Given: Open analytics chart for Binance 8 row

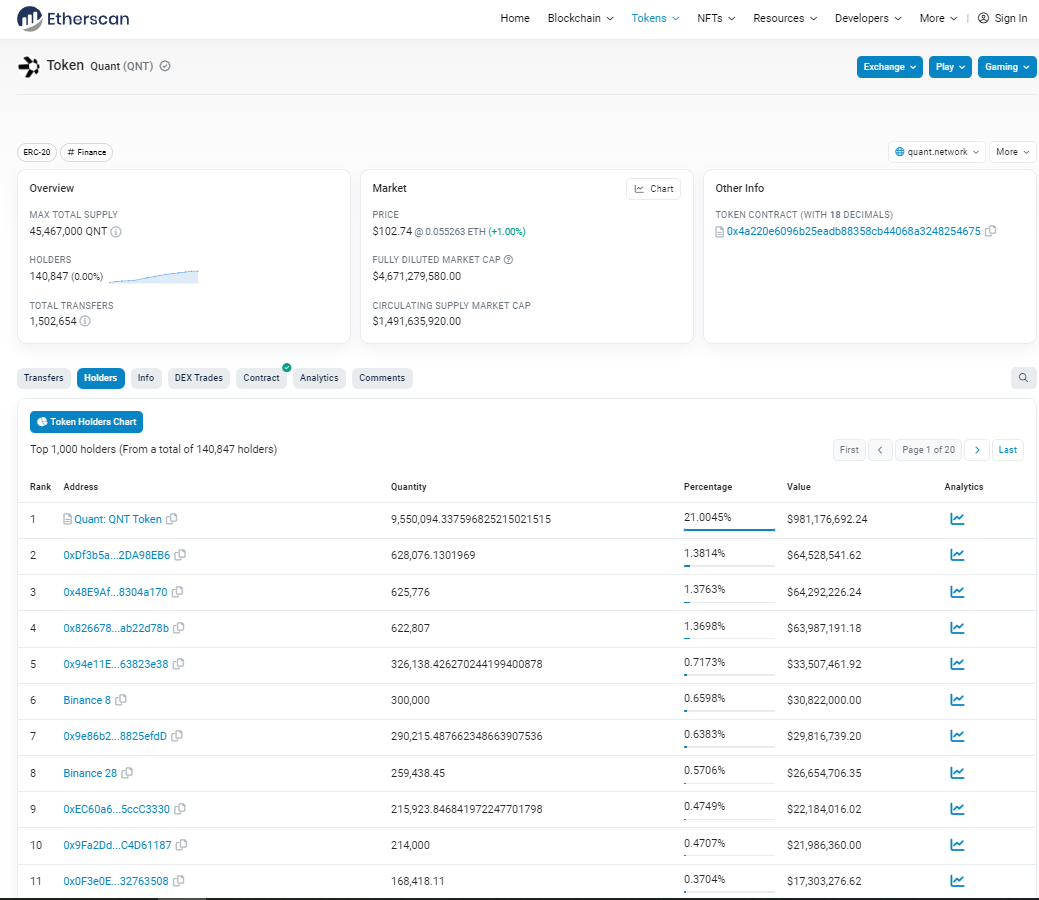Looking at the screenshot, I should coord(957,700).
